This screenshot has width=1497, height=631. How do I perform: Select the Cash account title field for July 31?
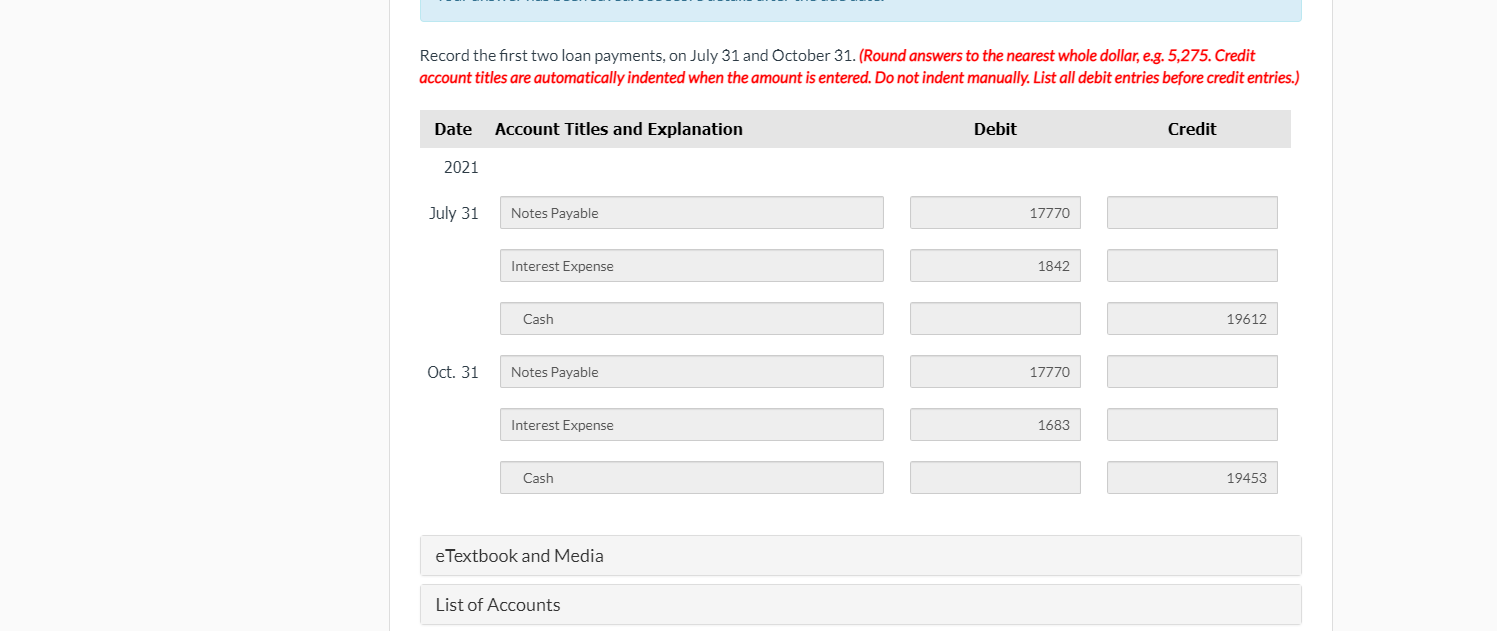691,318
